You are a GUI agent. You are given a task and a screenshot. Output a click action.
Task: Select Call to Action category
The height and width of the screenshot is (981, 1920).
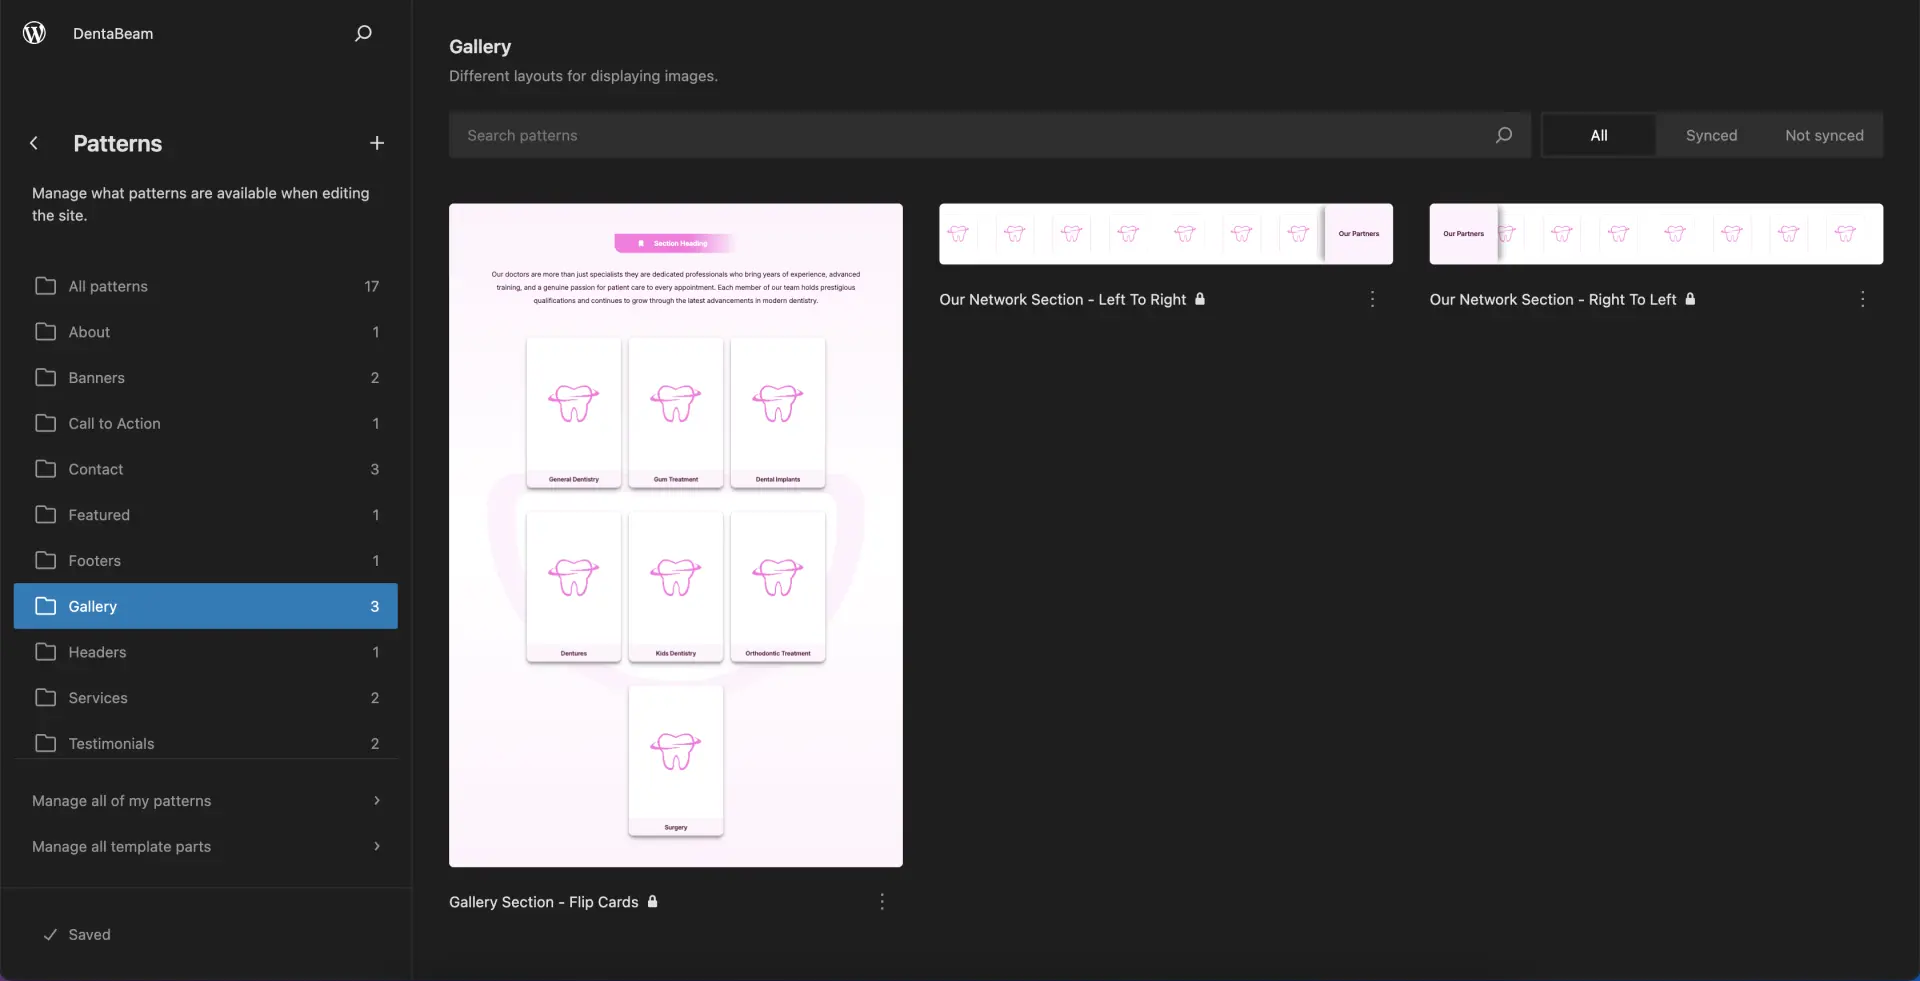coord(206,423)
